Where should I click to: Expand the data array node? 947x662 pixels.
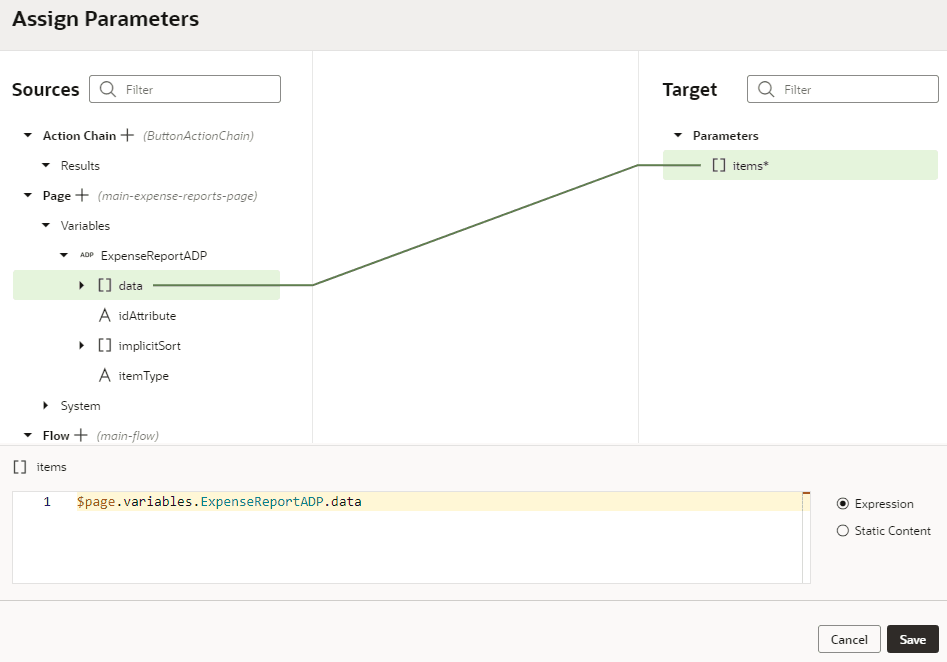[82, 285]
